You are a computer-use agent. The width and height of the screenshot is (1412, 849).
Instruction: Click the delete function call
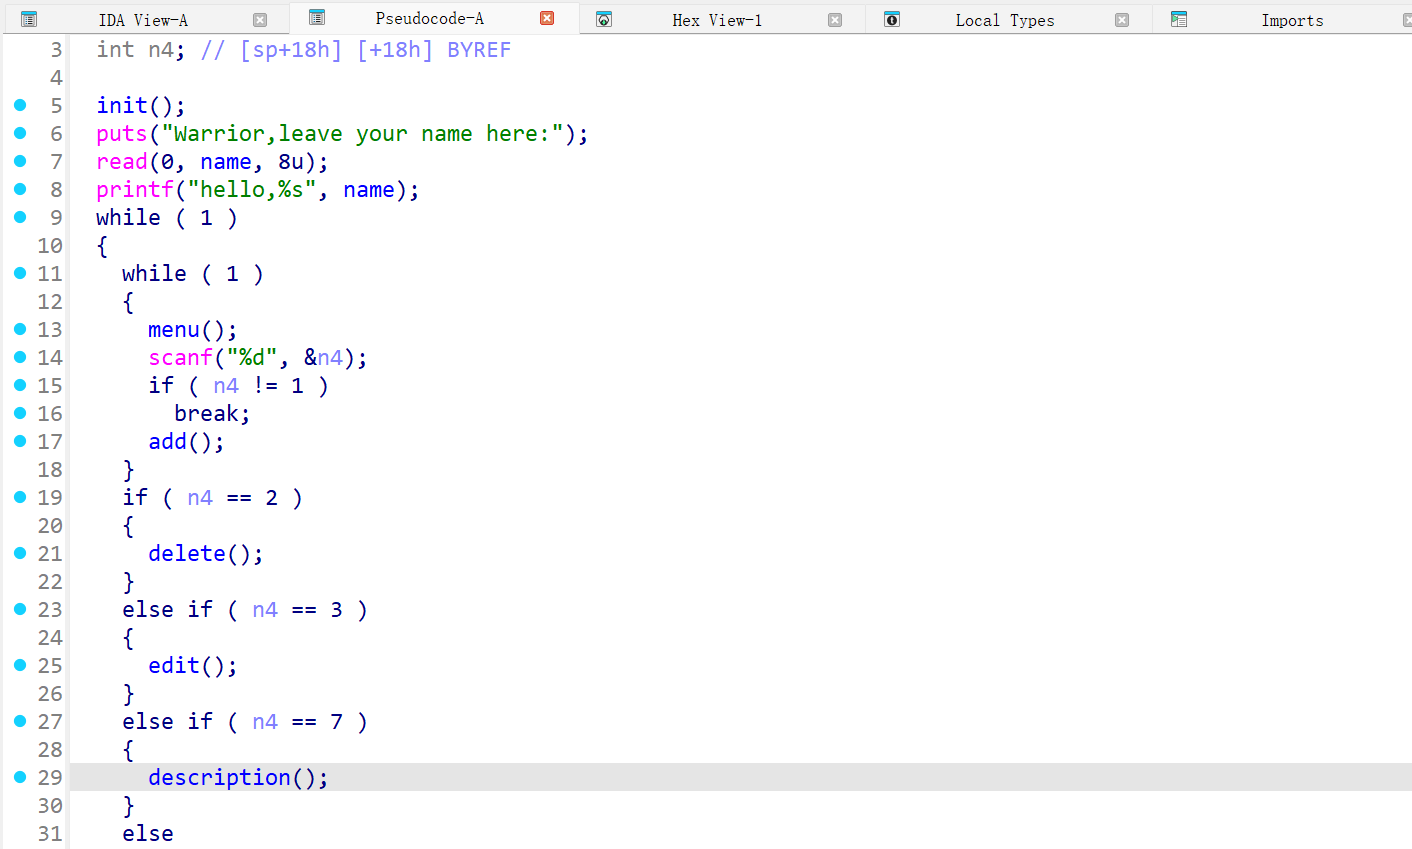pos(187,553)
